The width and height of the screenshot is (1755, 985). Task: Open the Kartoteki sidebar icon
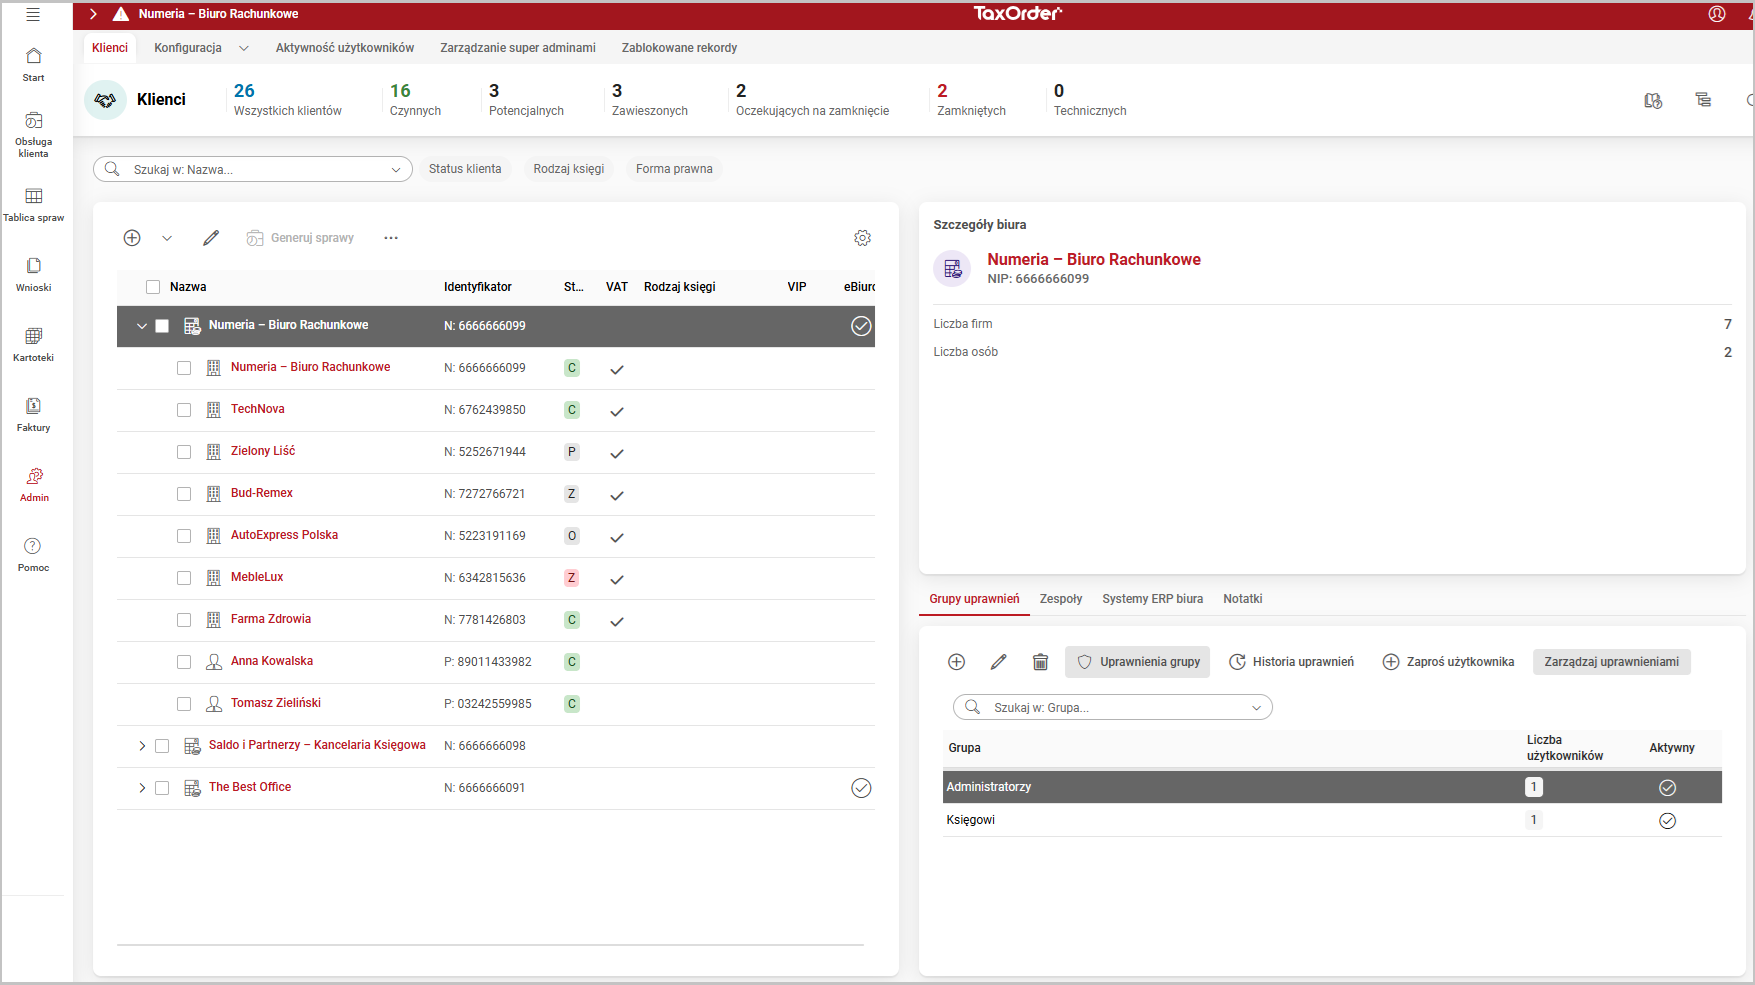pyautogui.click(x=33, y=344)
